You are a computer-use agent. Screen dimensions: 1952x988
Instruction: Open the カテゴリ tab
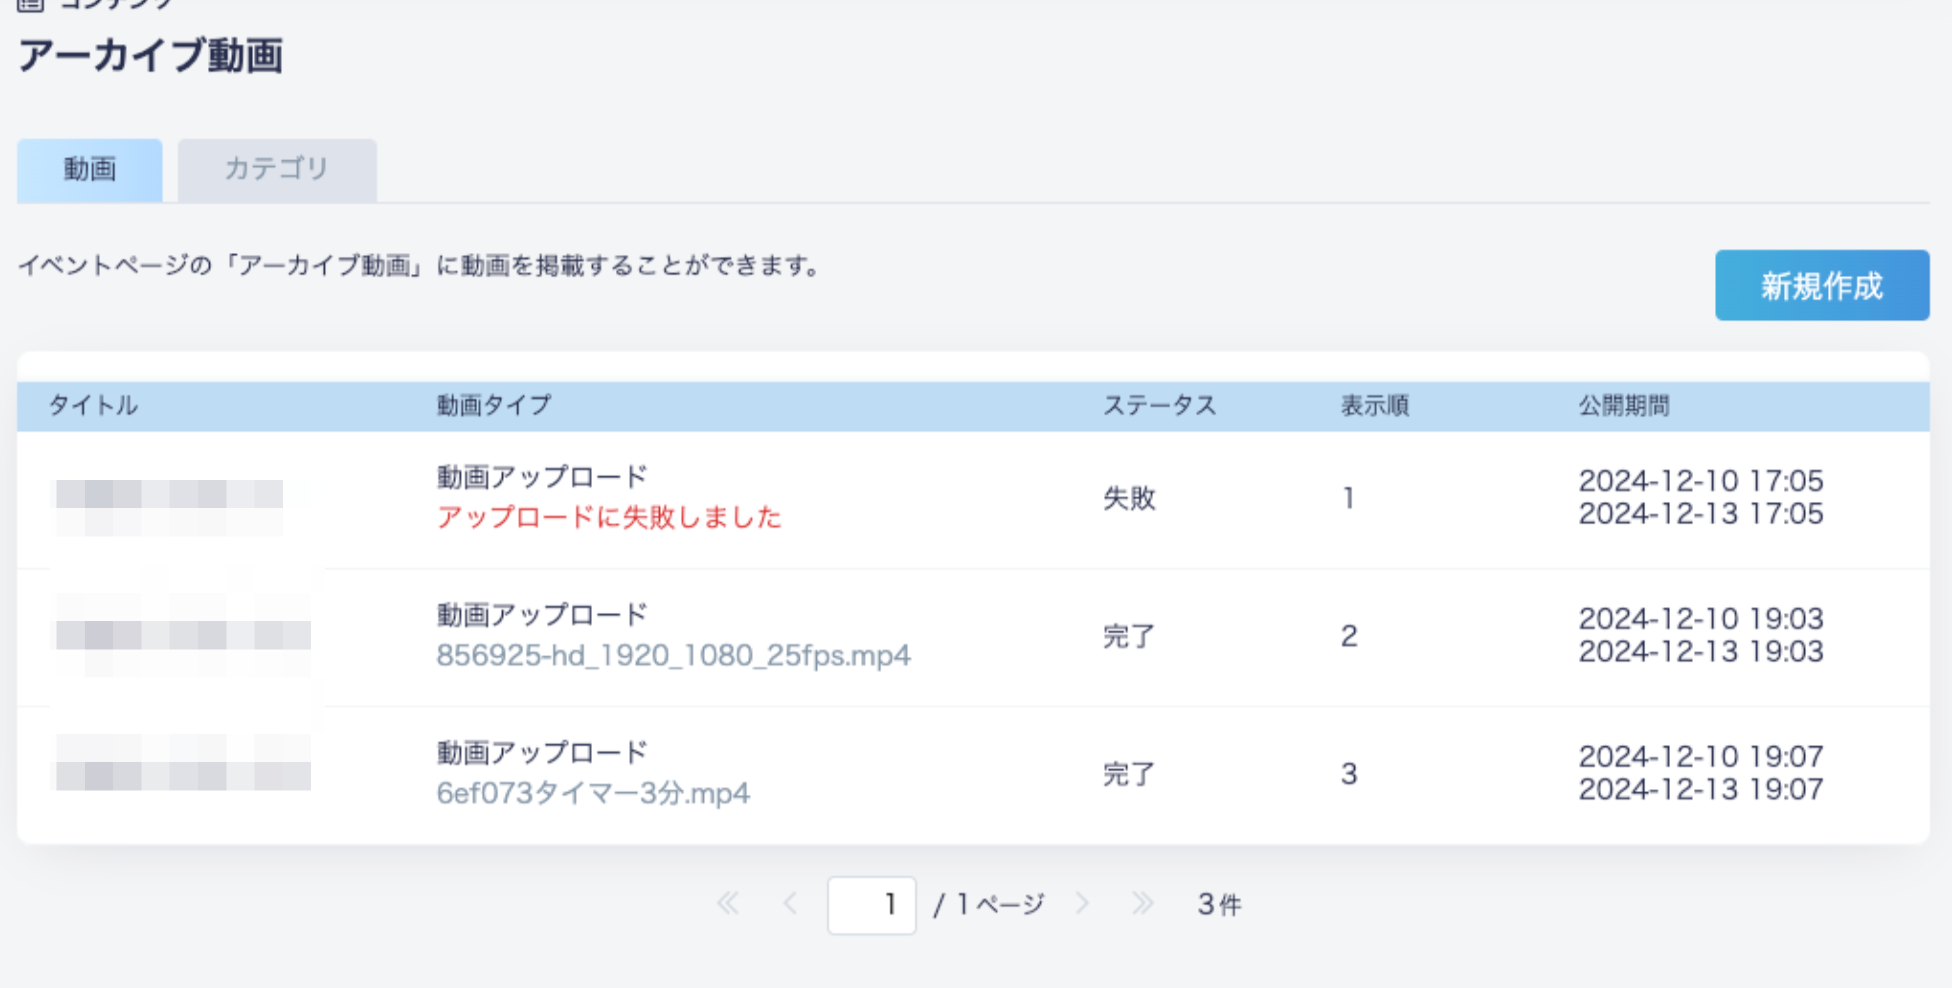point(277,170)
